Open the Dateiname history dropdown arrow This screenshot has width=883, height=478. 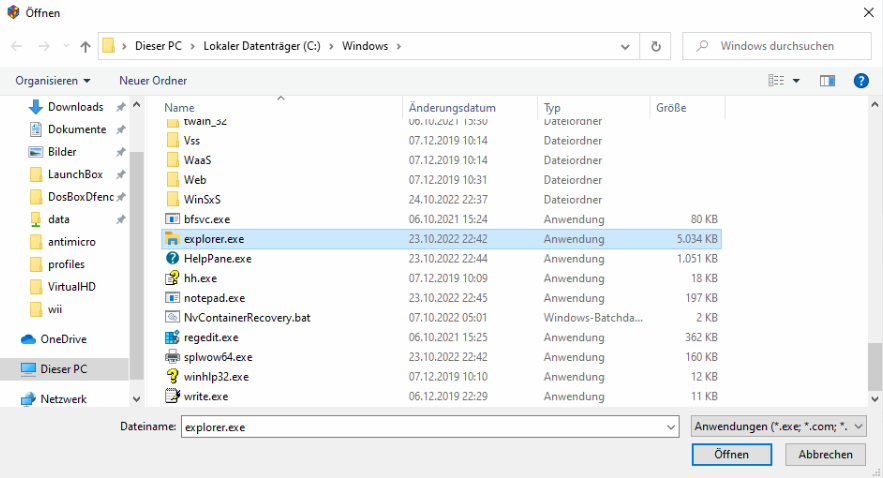(x=670, y=427)
